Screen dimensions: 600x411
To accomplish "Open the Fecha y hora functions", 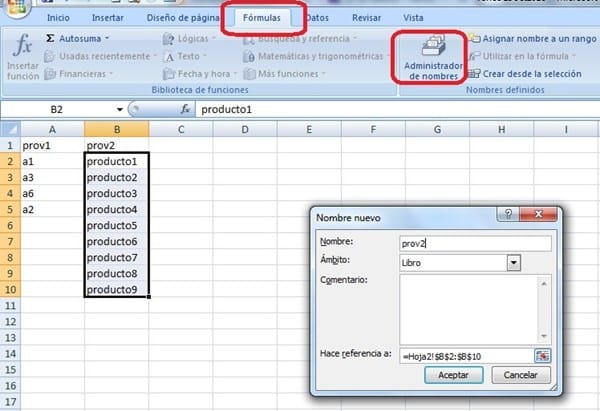I will point(199,74).
